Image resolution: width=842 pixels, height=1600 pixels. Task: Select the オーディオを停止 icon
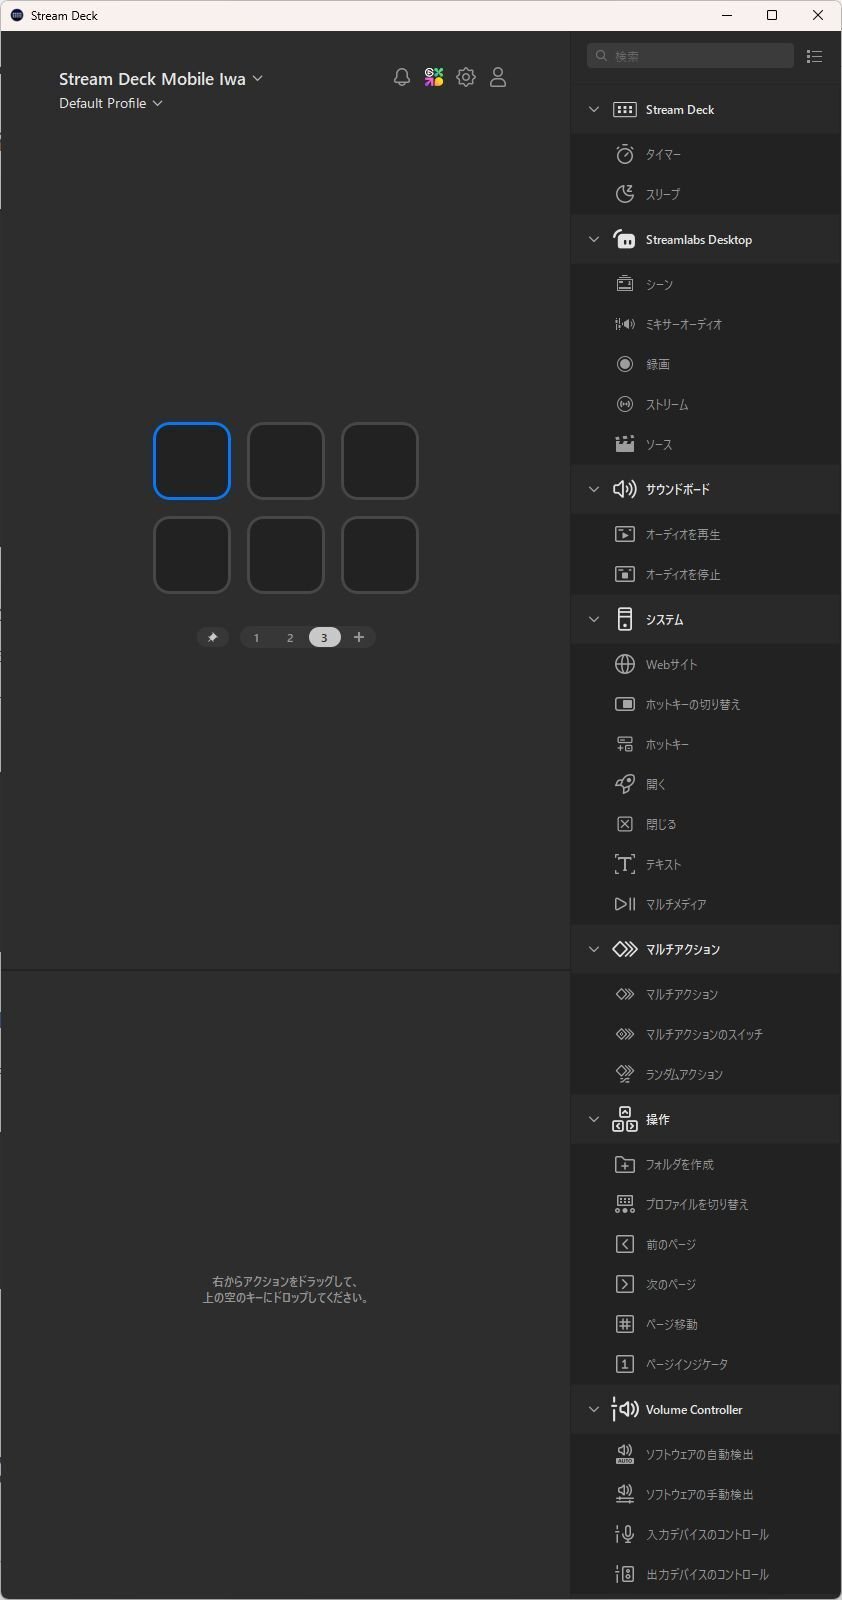(x=625, y=574)
